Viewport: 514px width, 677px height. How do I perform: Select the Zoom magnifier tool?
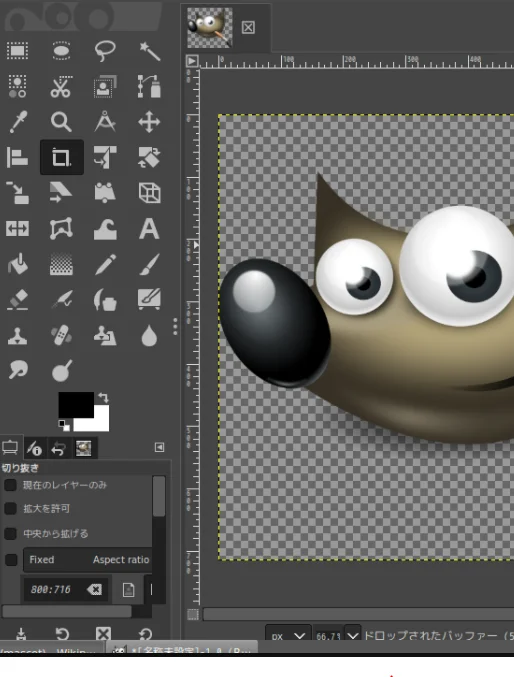tap(61, 122)
